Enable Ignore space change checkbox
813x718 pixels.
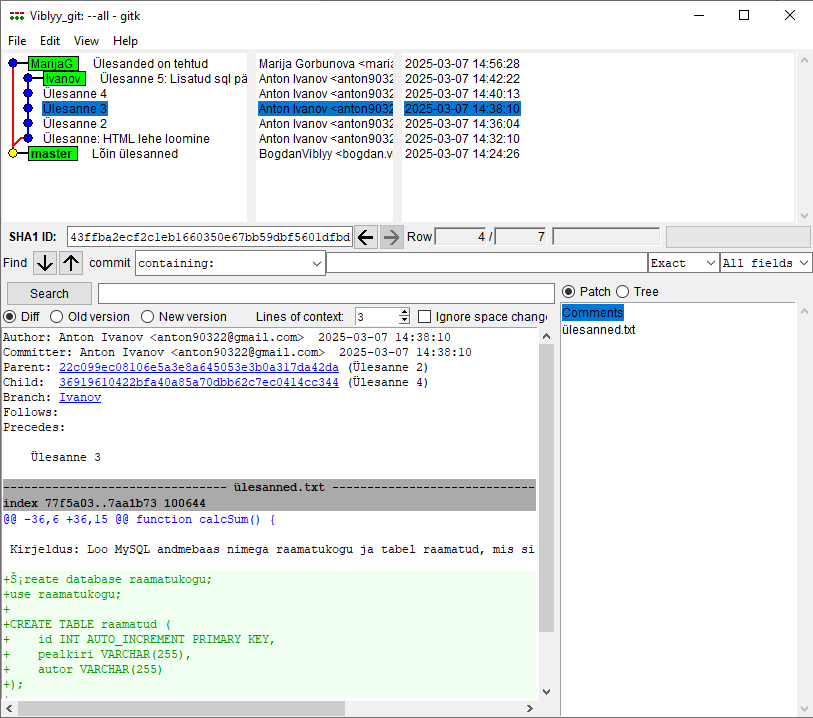(425, 317)
